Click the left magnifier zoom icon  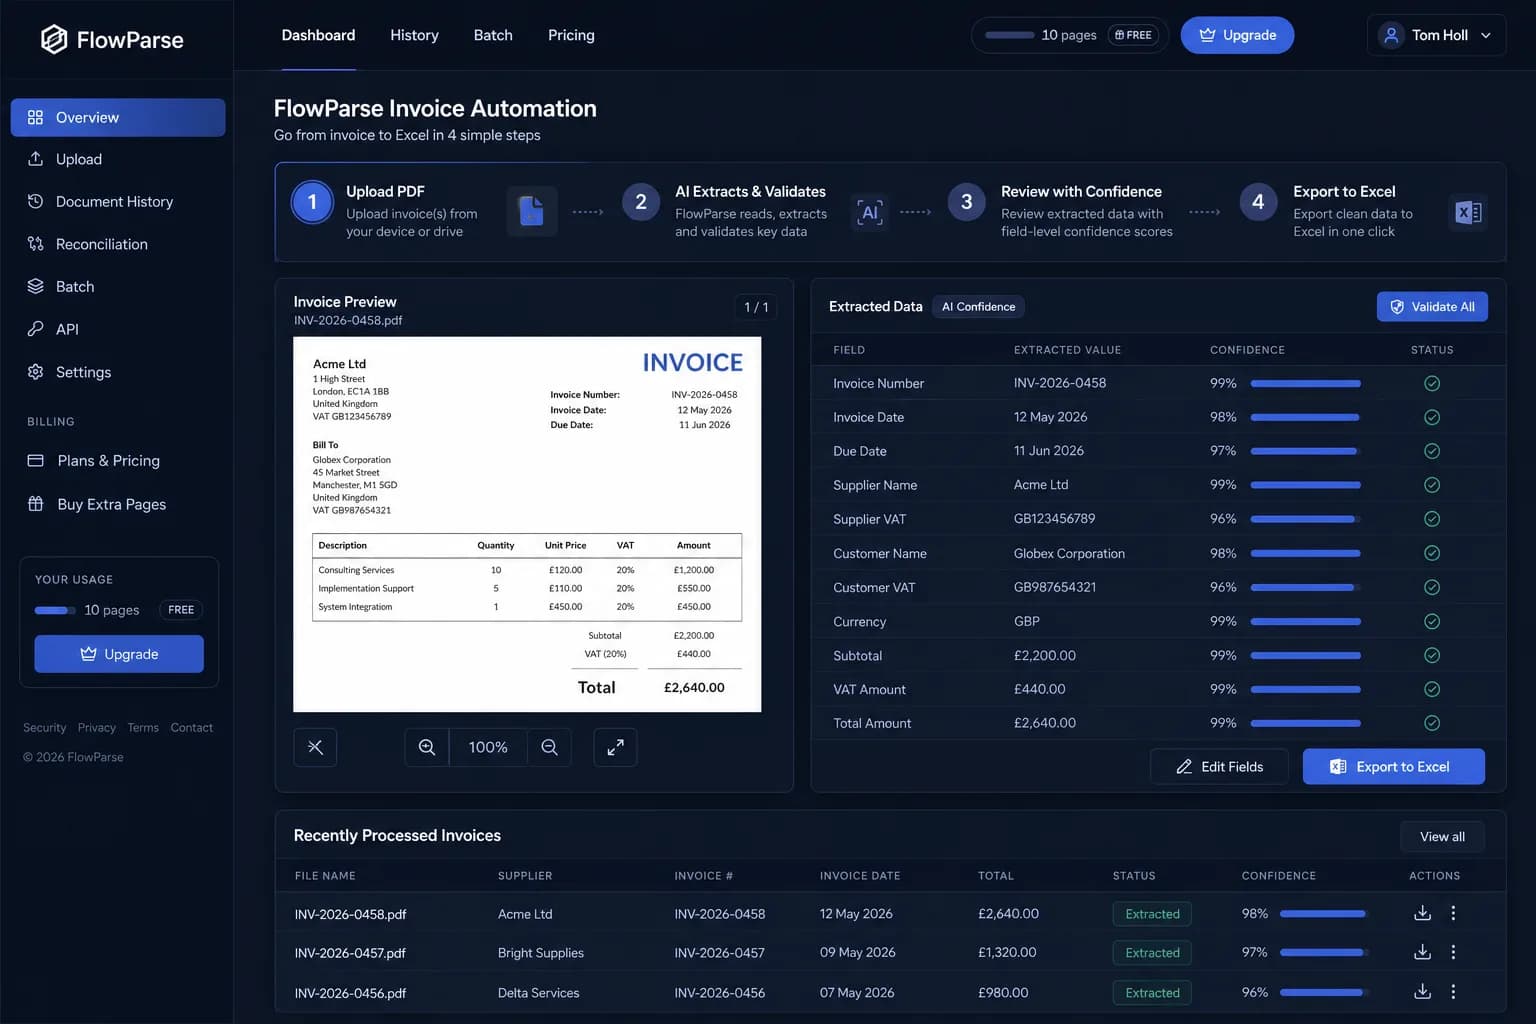point(427,747)
